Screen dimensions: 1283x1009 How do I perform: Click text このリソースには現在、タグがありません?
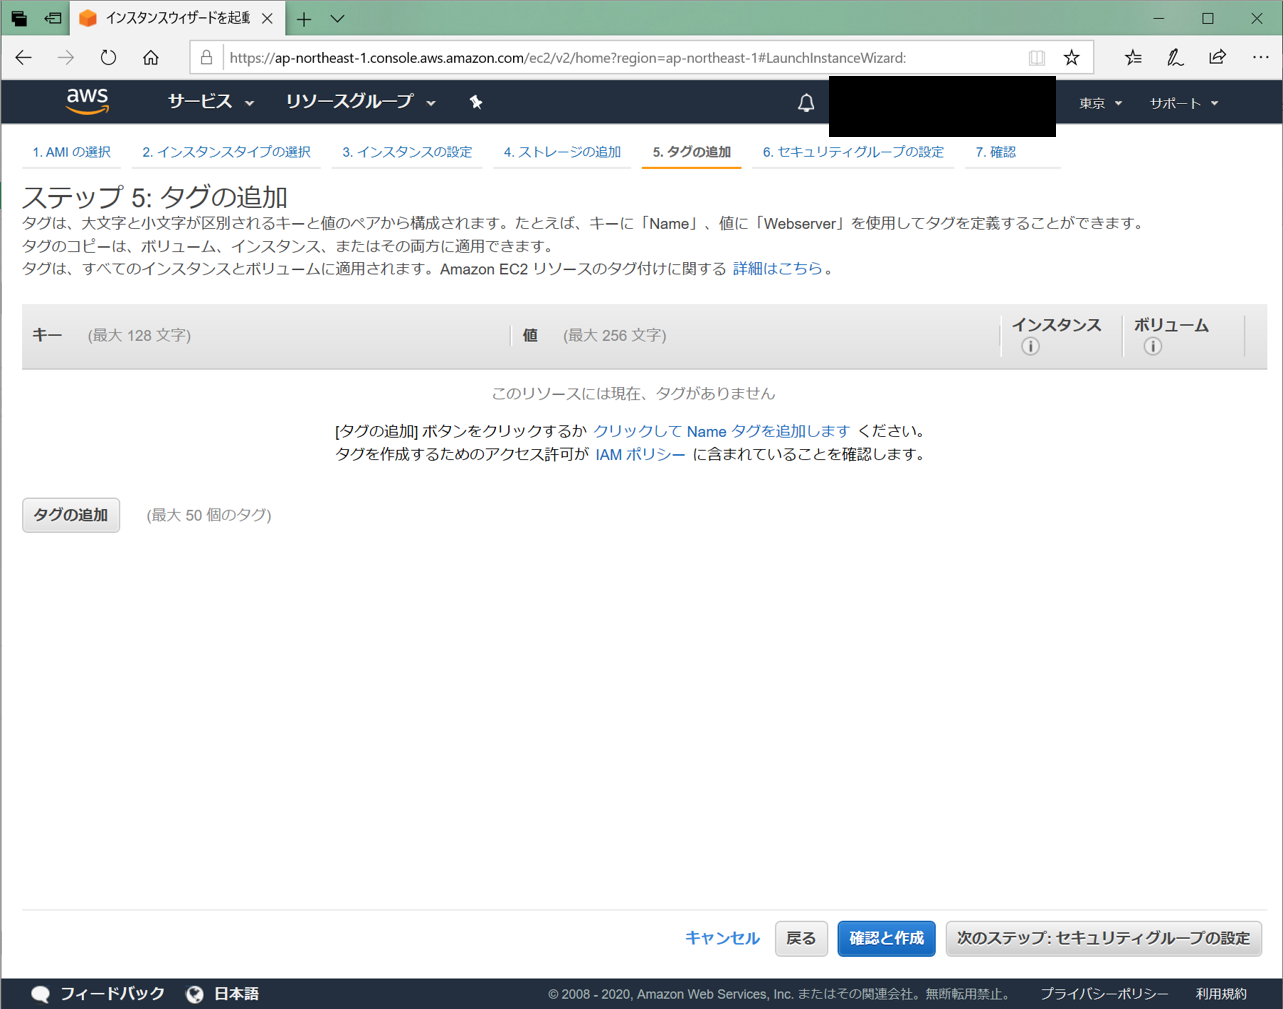633,393
